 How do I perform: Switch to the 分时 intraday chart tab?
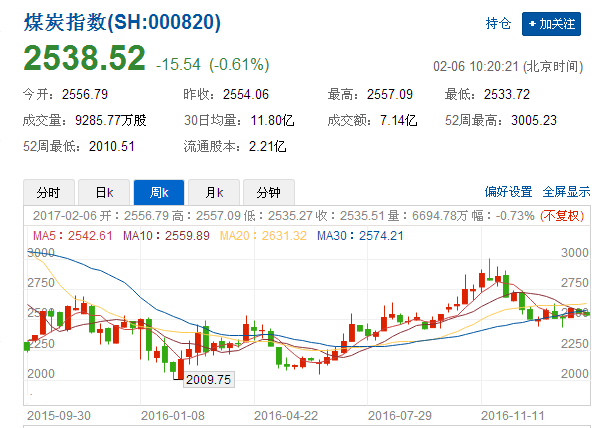click(x=48, y=192)
